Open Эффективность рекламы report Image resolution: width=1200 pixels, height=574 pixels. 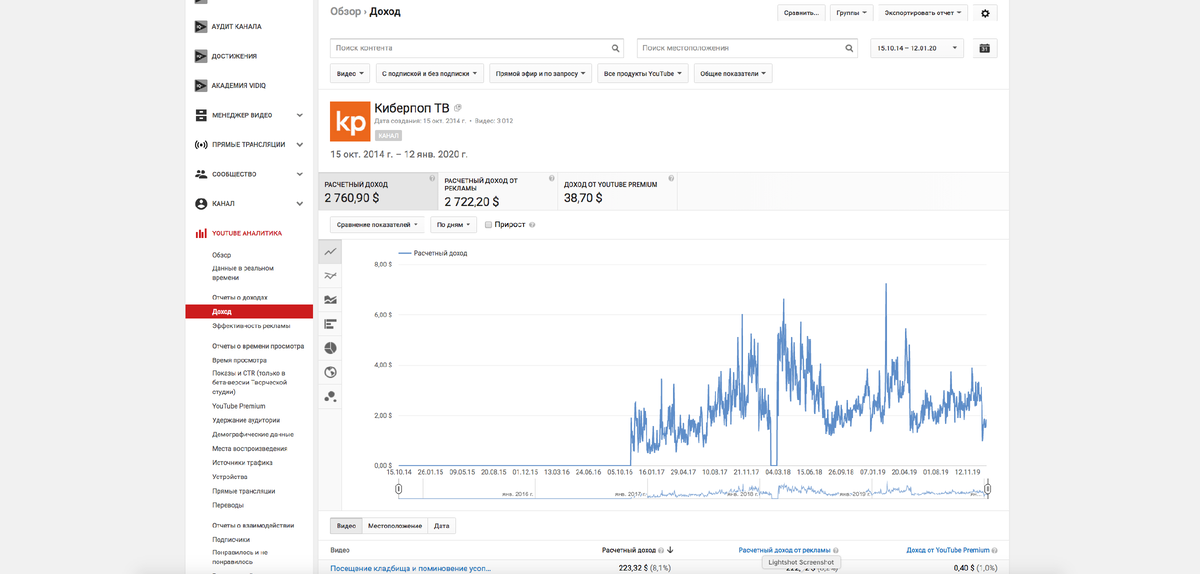(x=251, y=326)
